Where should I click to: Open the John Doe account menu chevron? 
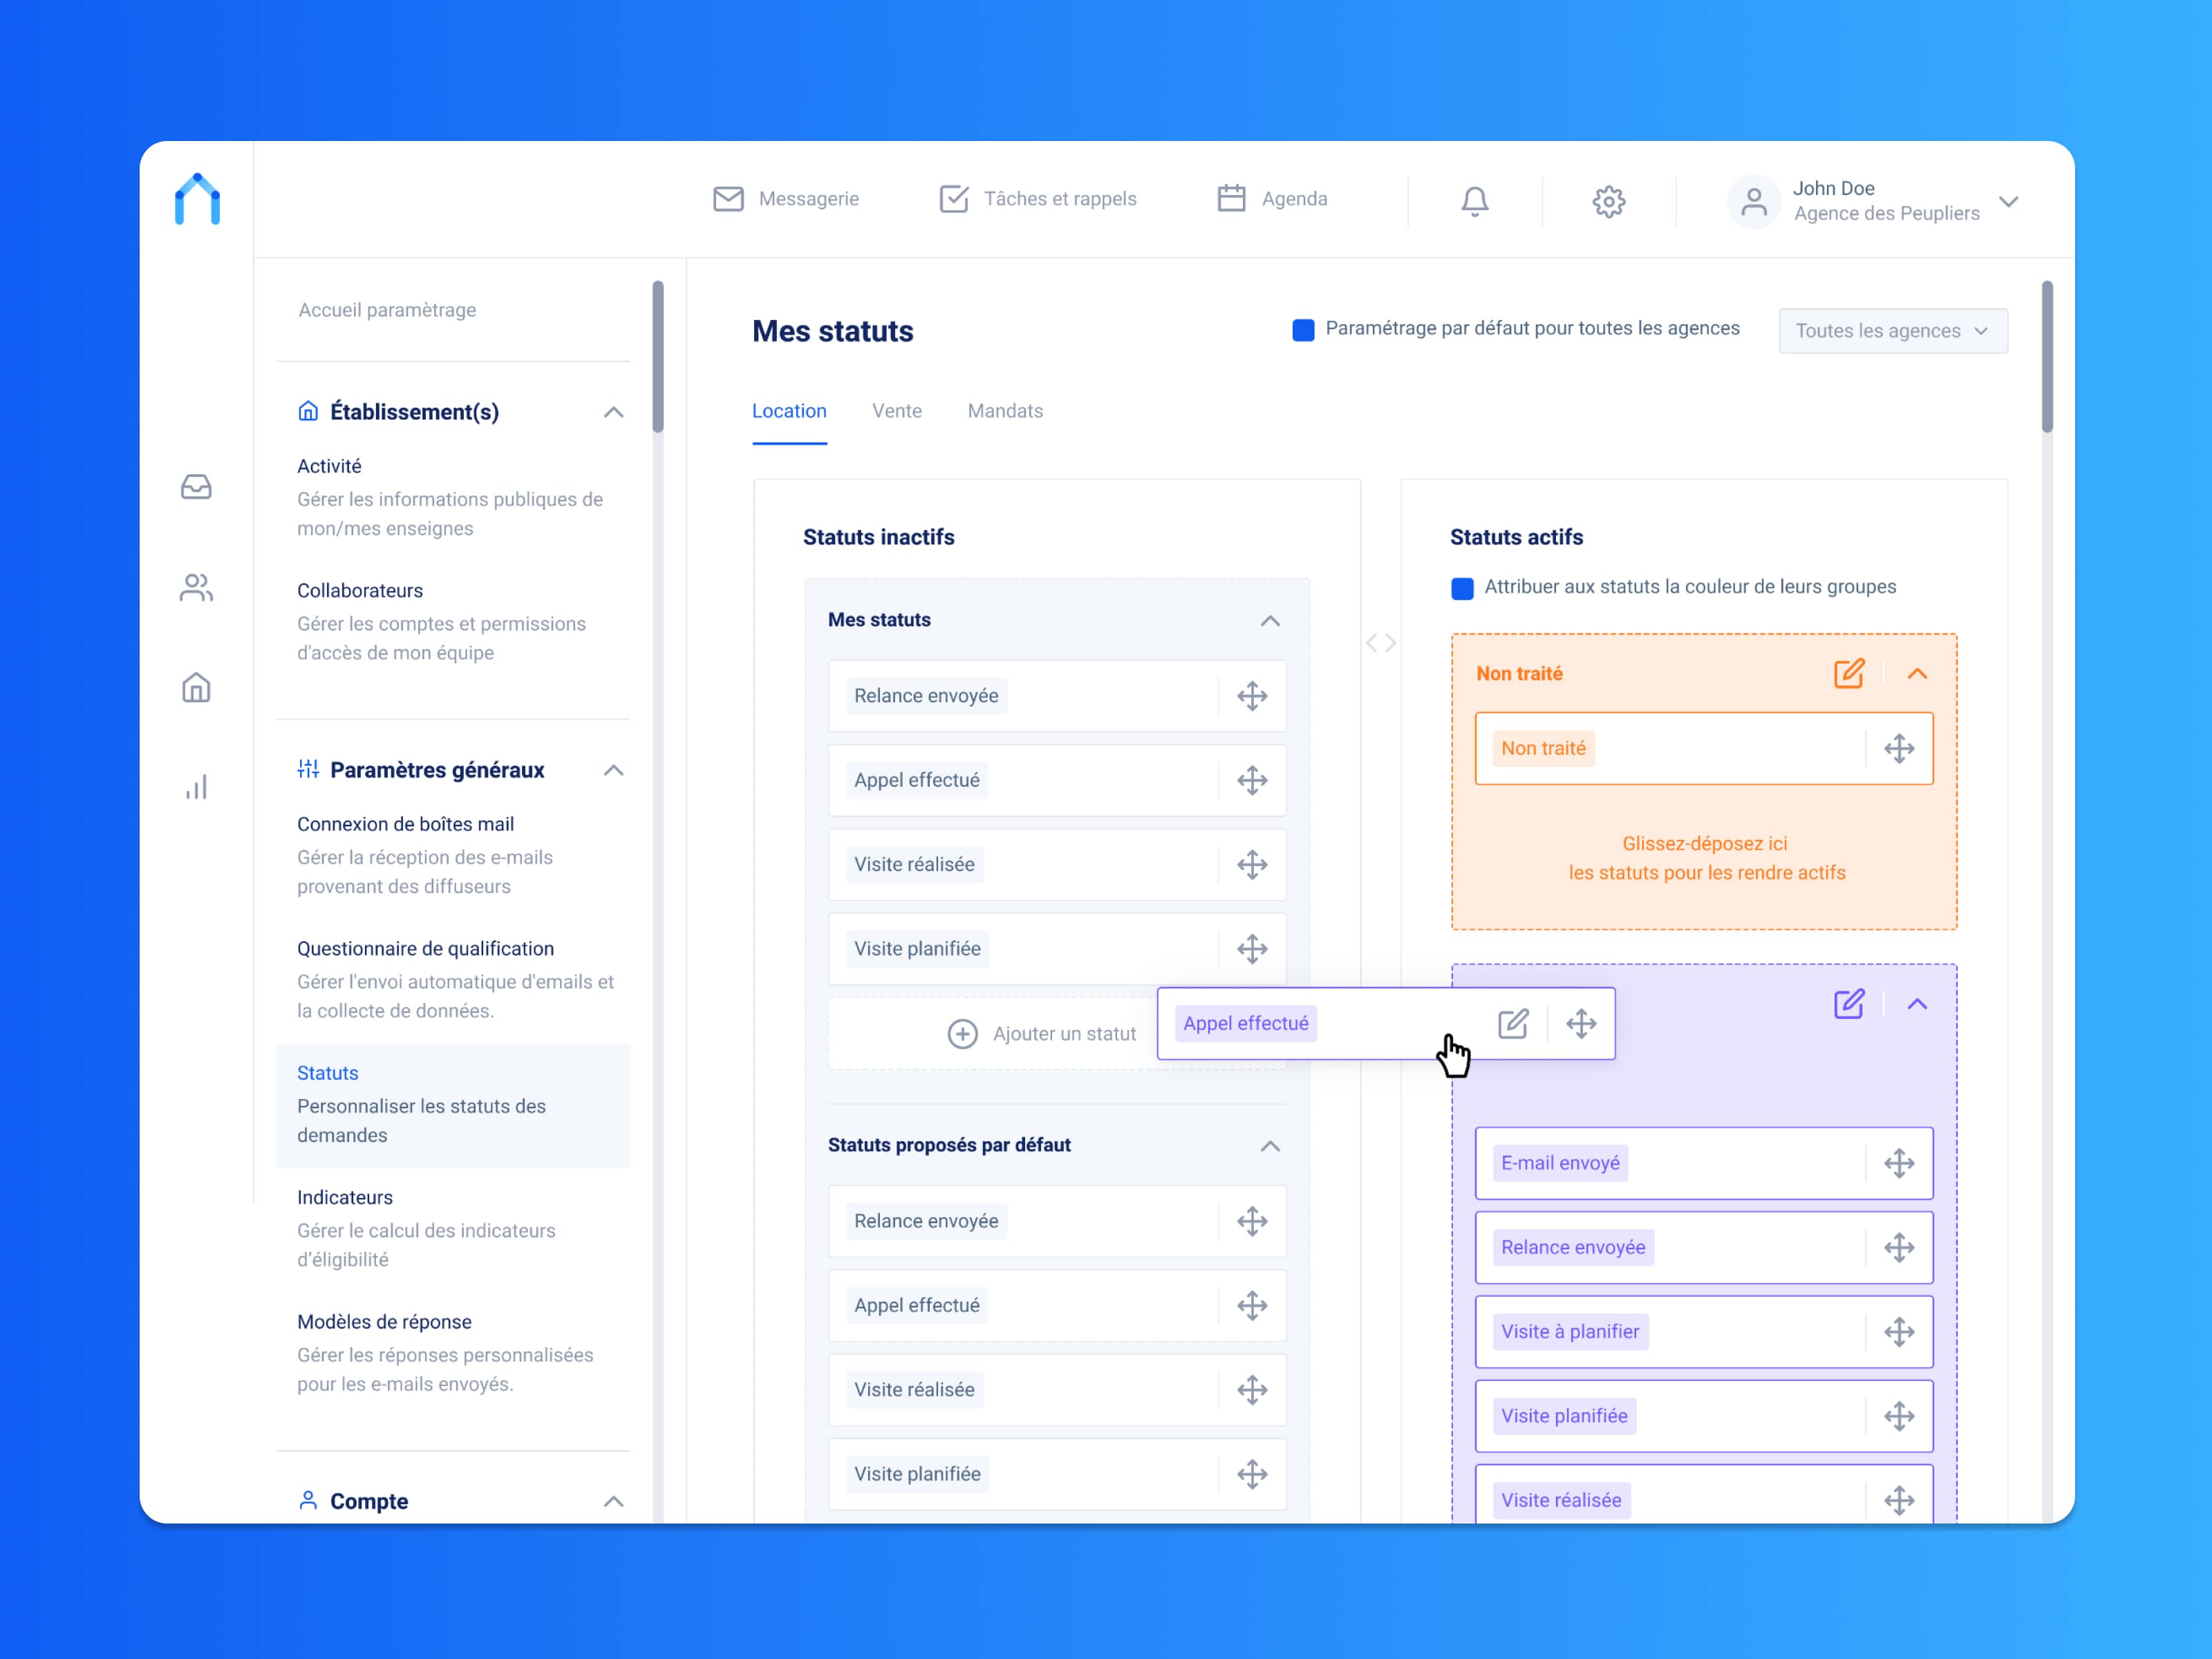2009,201
